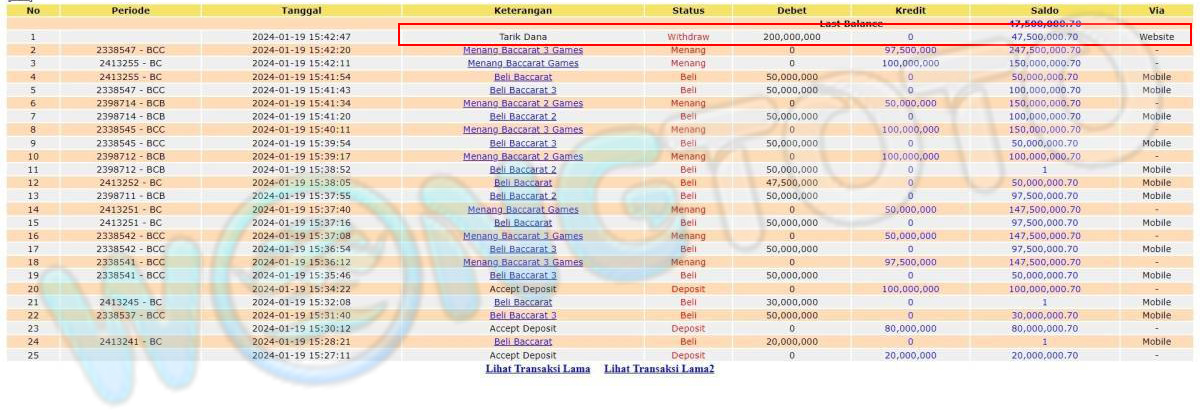Open 'Menang Baccarat 3 Games' in row 2
Image resolution: width=1200 pixels, height=416 pixels.
(522, 50)
